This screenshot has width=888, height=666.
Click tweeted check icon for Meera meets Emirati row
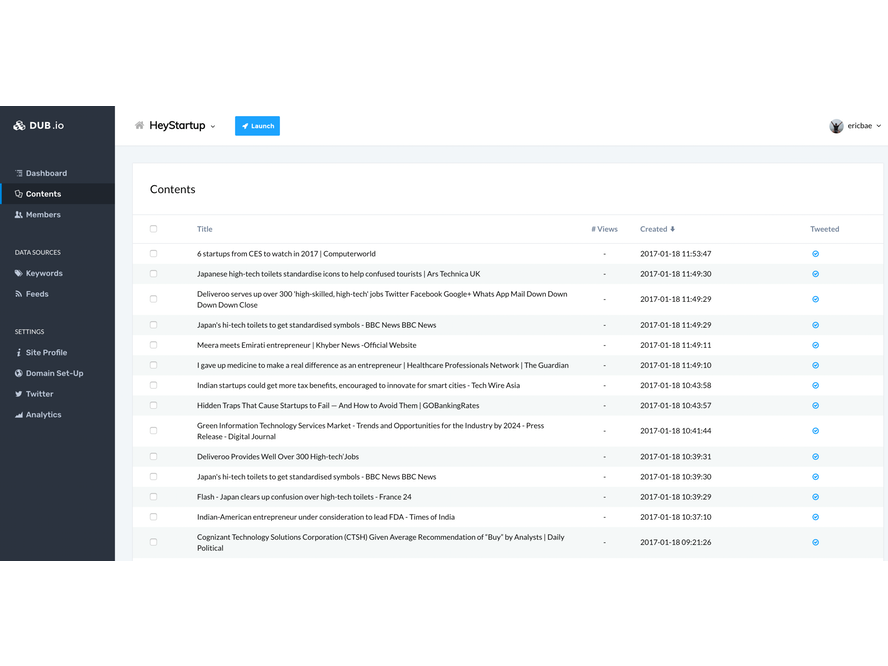coord(816,345)
